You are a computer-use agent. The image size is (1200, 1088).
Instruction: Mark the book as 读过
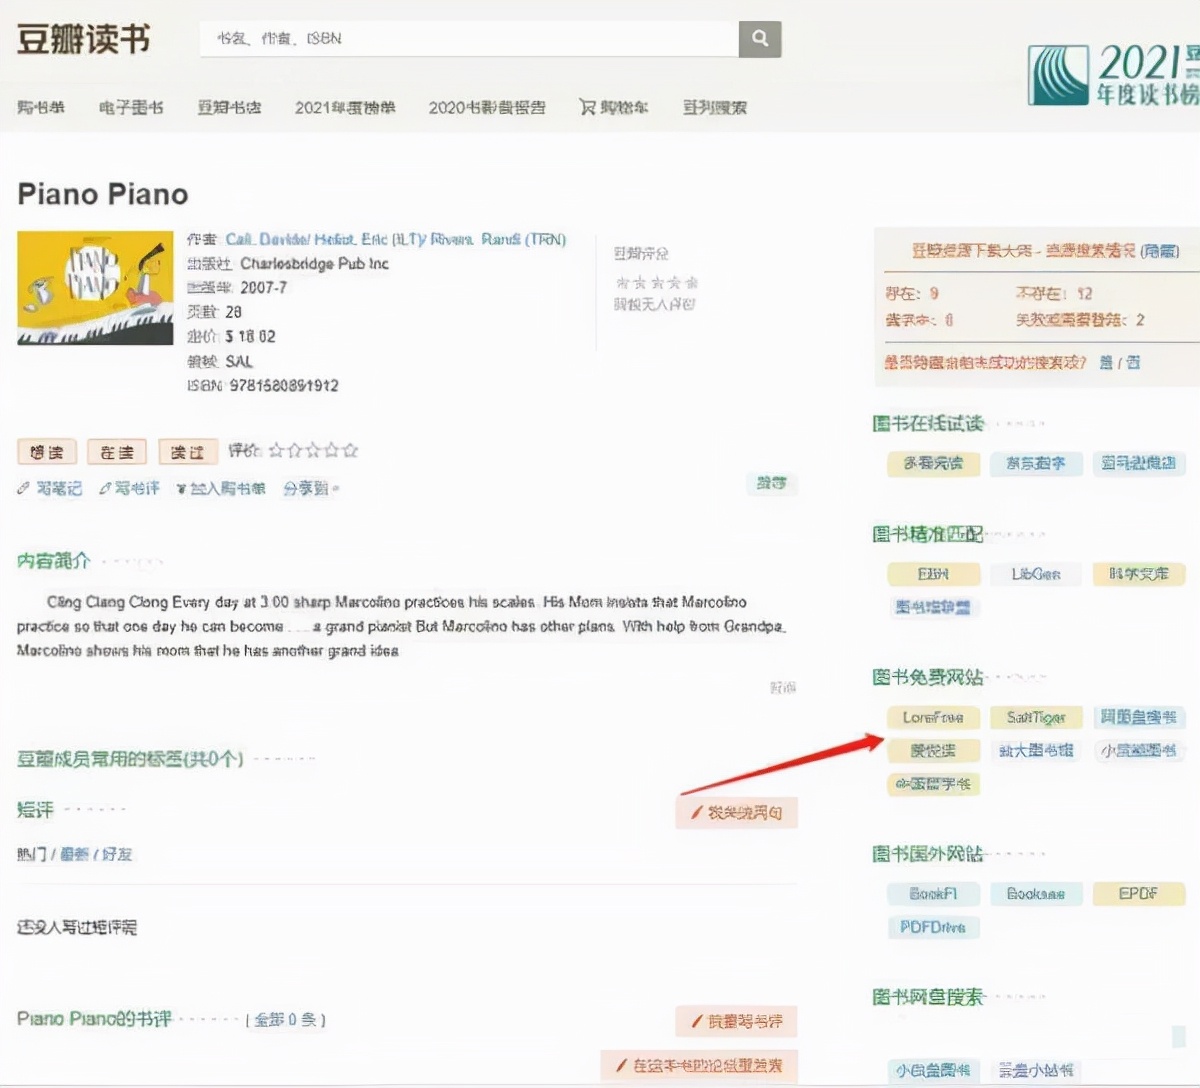(x=187, y=452)
